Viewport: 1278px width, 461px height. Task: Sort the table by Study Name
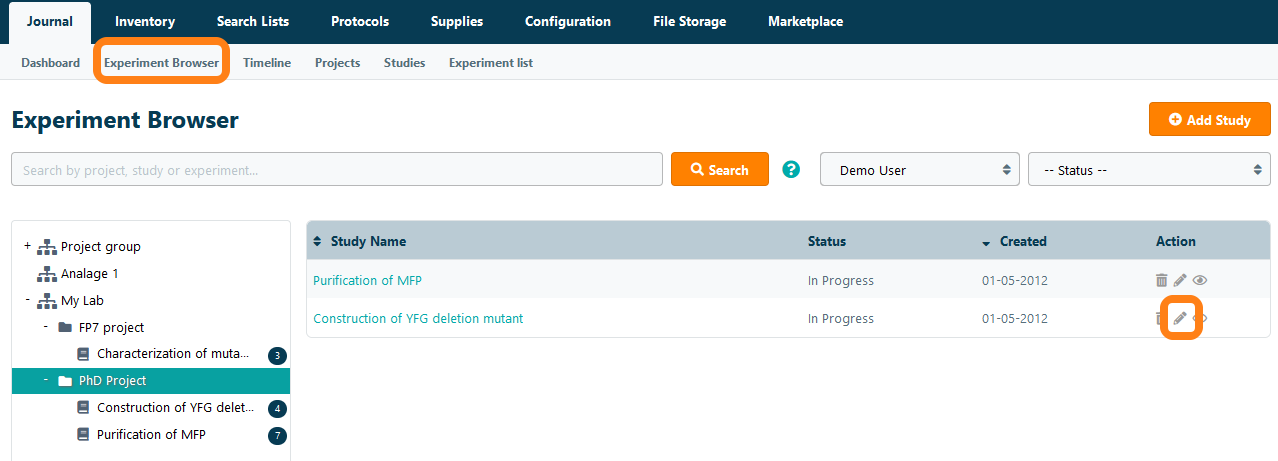click(x=367, y=241)
